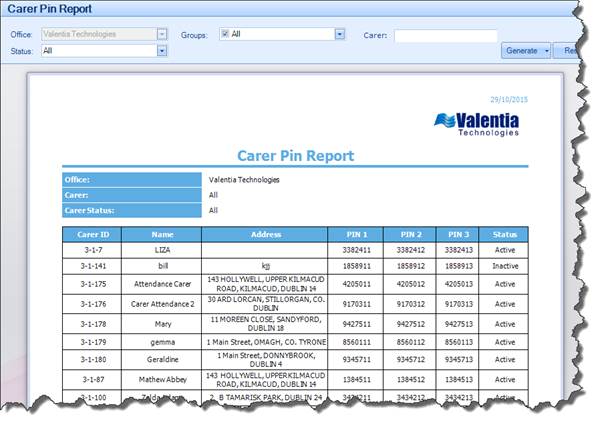Image resolution: width=602 pixels, height=425 pixels.
Task: Click the Carer ID column header
Action: 92,235
